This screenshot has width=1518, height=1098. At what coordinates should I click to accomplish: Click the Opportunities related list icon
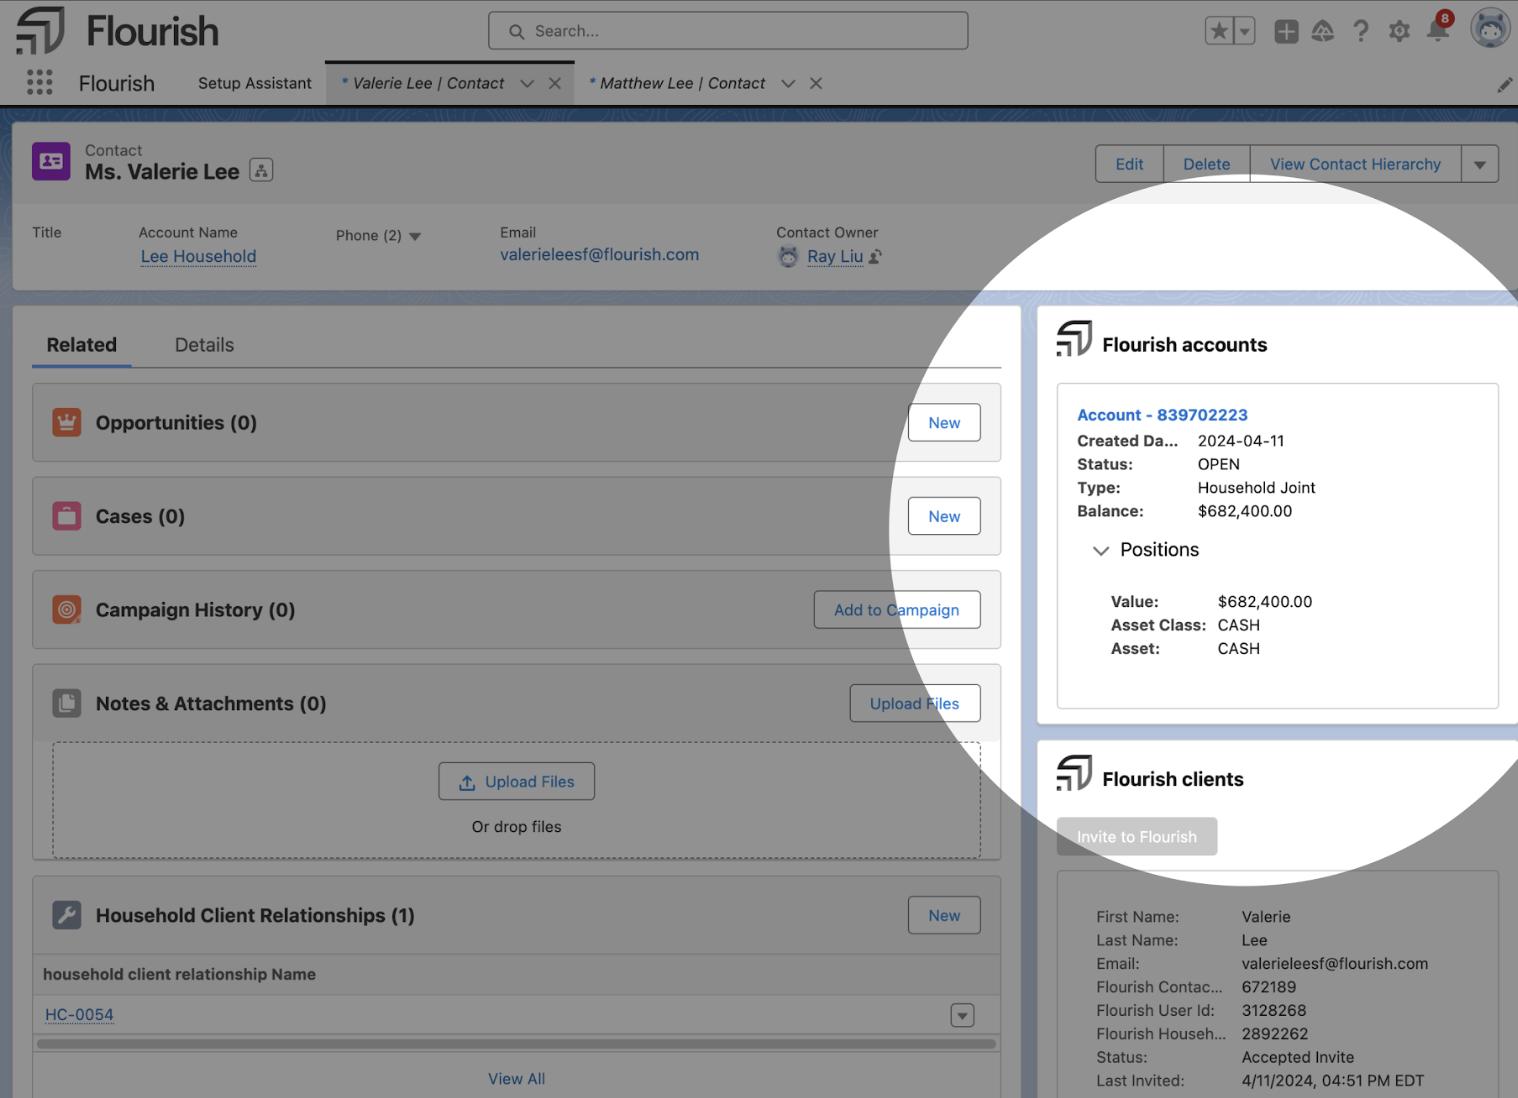click(66, 422)
